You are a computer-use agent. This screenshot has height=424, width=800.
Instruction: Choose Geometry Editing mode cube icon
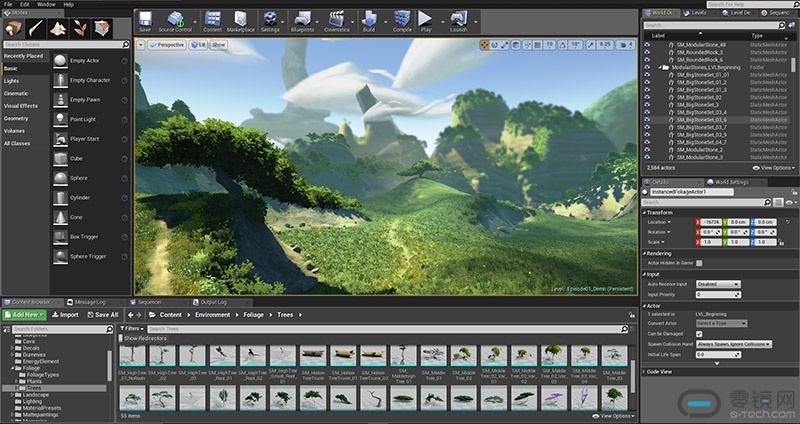tap(102, 29)
